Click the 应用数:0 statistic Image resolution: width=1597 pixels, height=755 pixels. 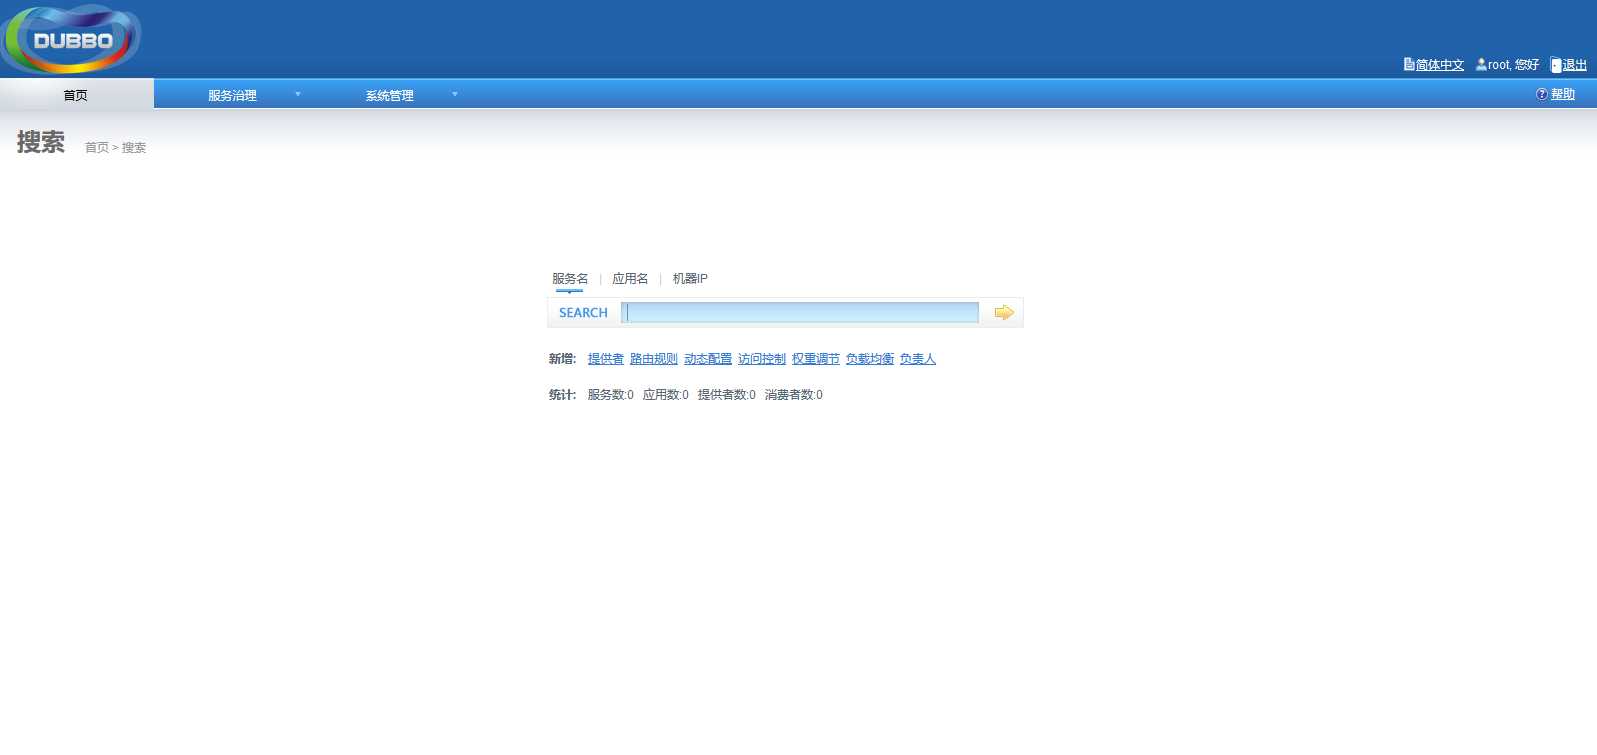(x=666, y=395)
